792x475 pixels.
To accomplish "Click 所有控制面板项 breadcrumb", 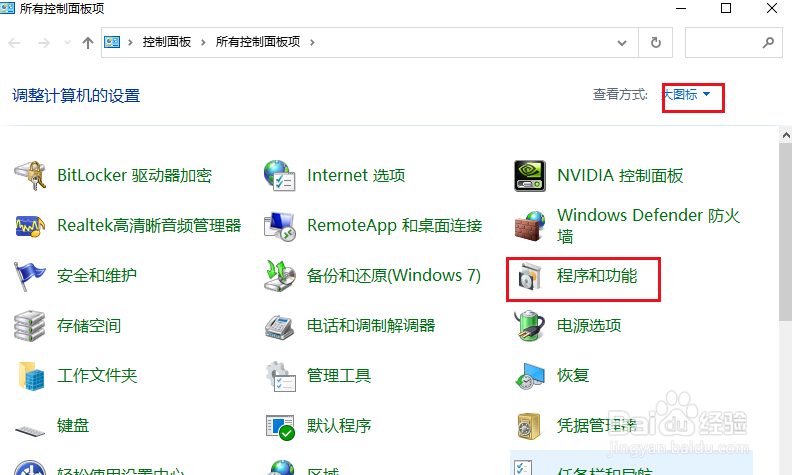I will [258, 42].
